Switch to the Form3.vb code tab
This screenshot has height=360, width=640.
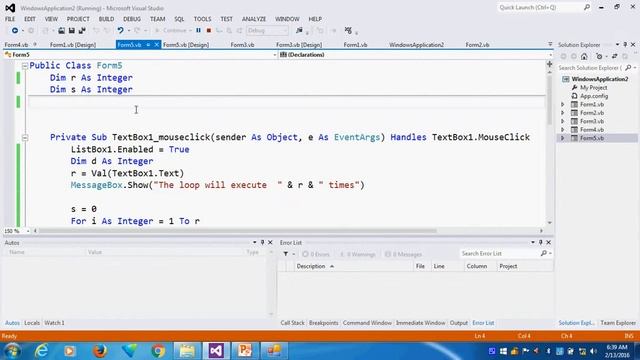(242, 45)
